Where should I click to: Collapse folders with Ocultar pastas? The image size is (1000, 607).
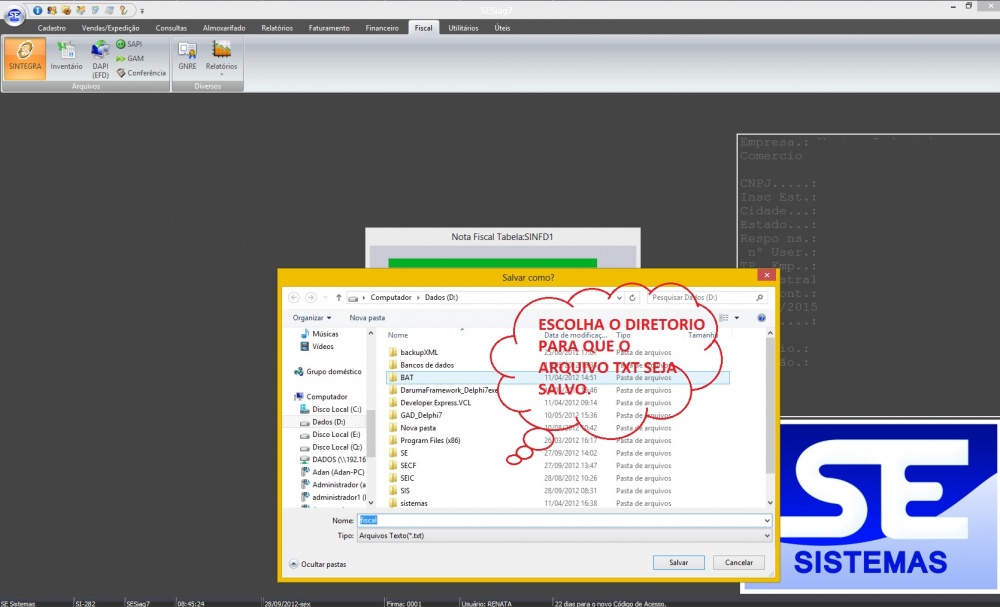[x=318, y=564]
